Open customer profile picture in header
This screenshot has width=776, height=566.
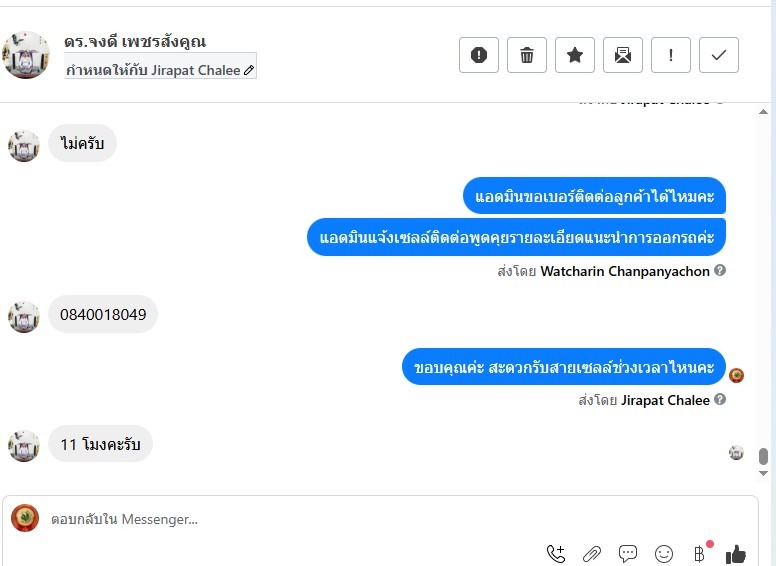26,55
